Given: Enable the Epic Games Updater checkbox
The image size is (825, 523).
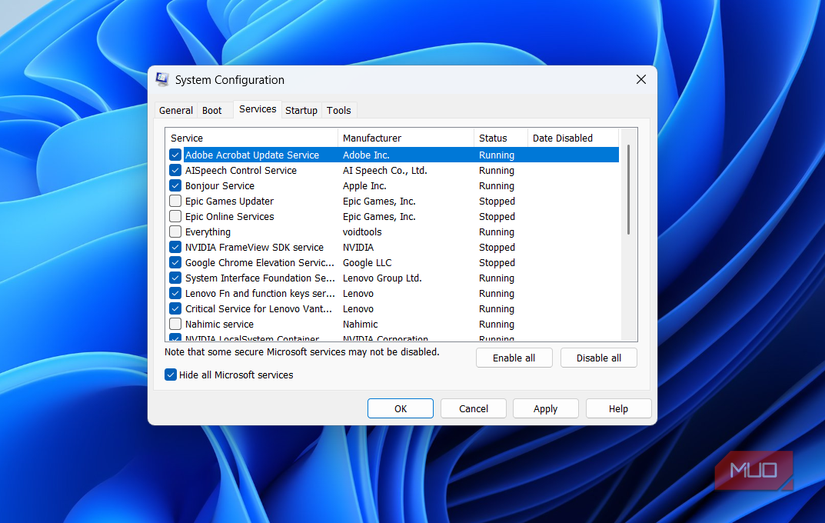Looking at the screenshot, I should tap(175, 201).
